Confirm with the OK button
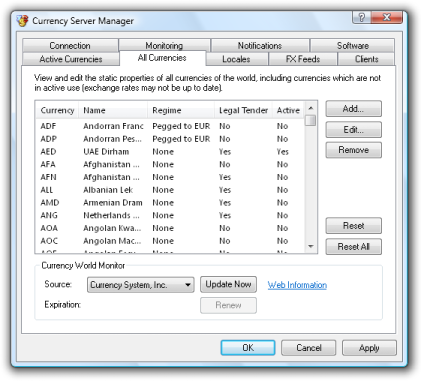421x381 pixels. coord(248,348)
